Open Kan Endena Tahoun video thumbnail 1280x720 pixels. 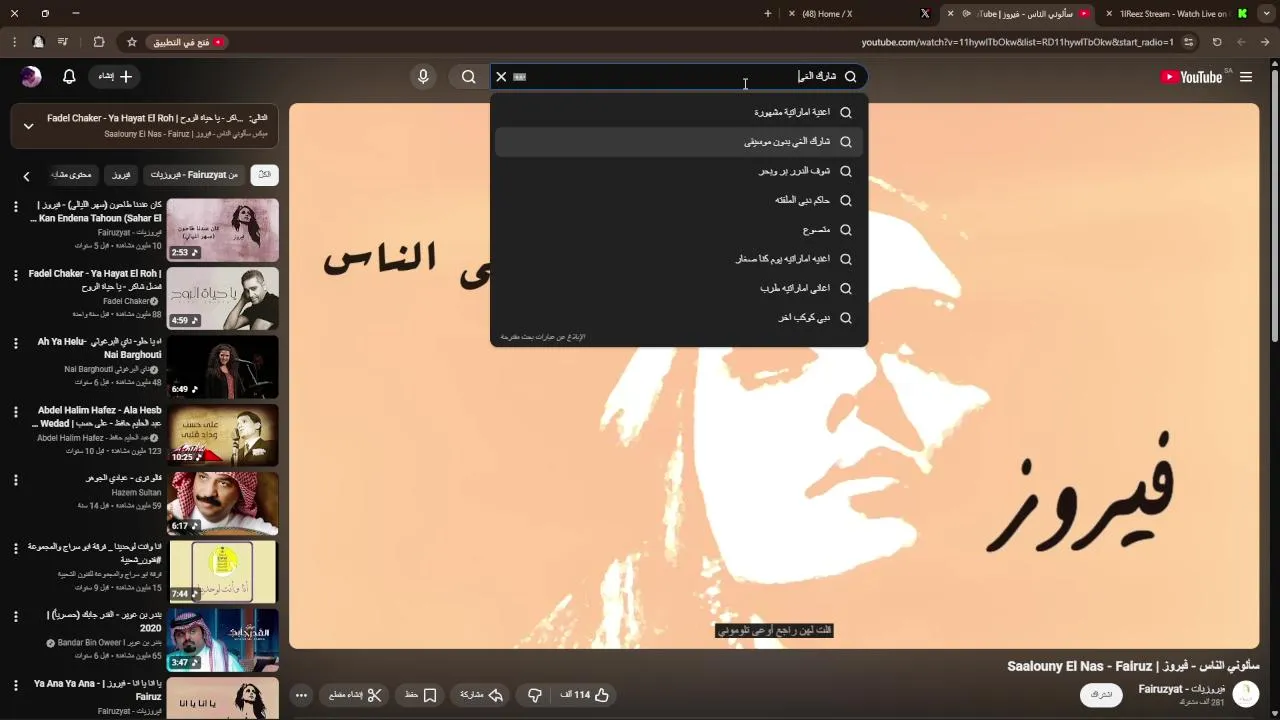pos(223,230)
